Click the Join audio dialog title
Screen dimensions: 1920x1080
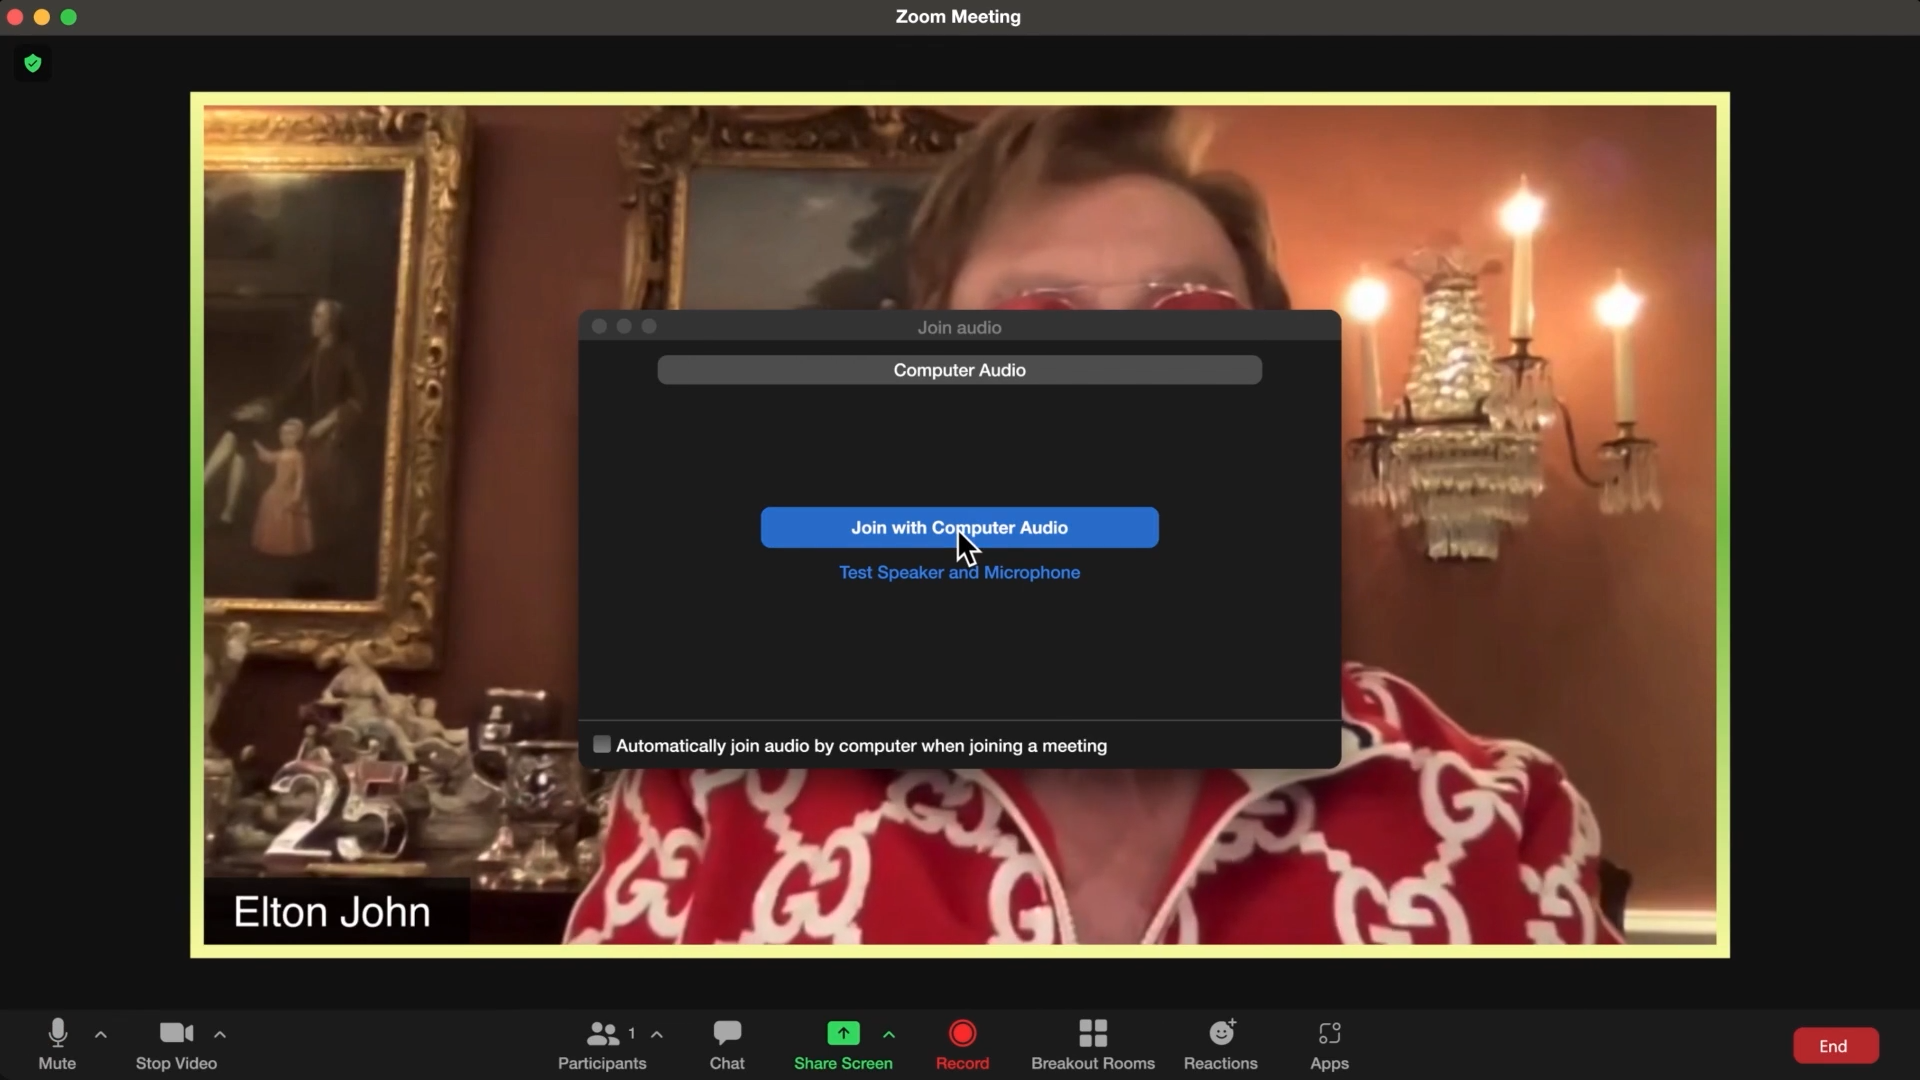959,328
